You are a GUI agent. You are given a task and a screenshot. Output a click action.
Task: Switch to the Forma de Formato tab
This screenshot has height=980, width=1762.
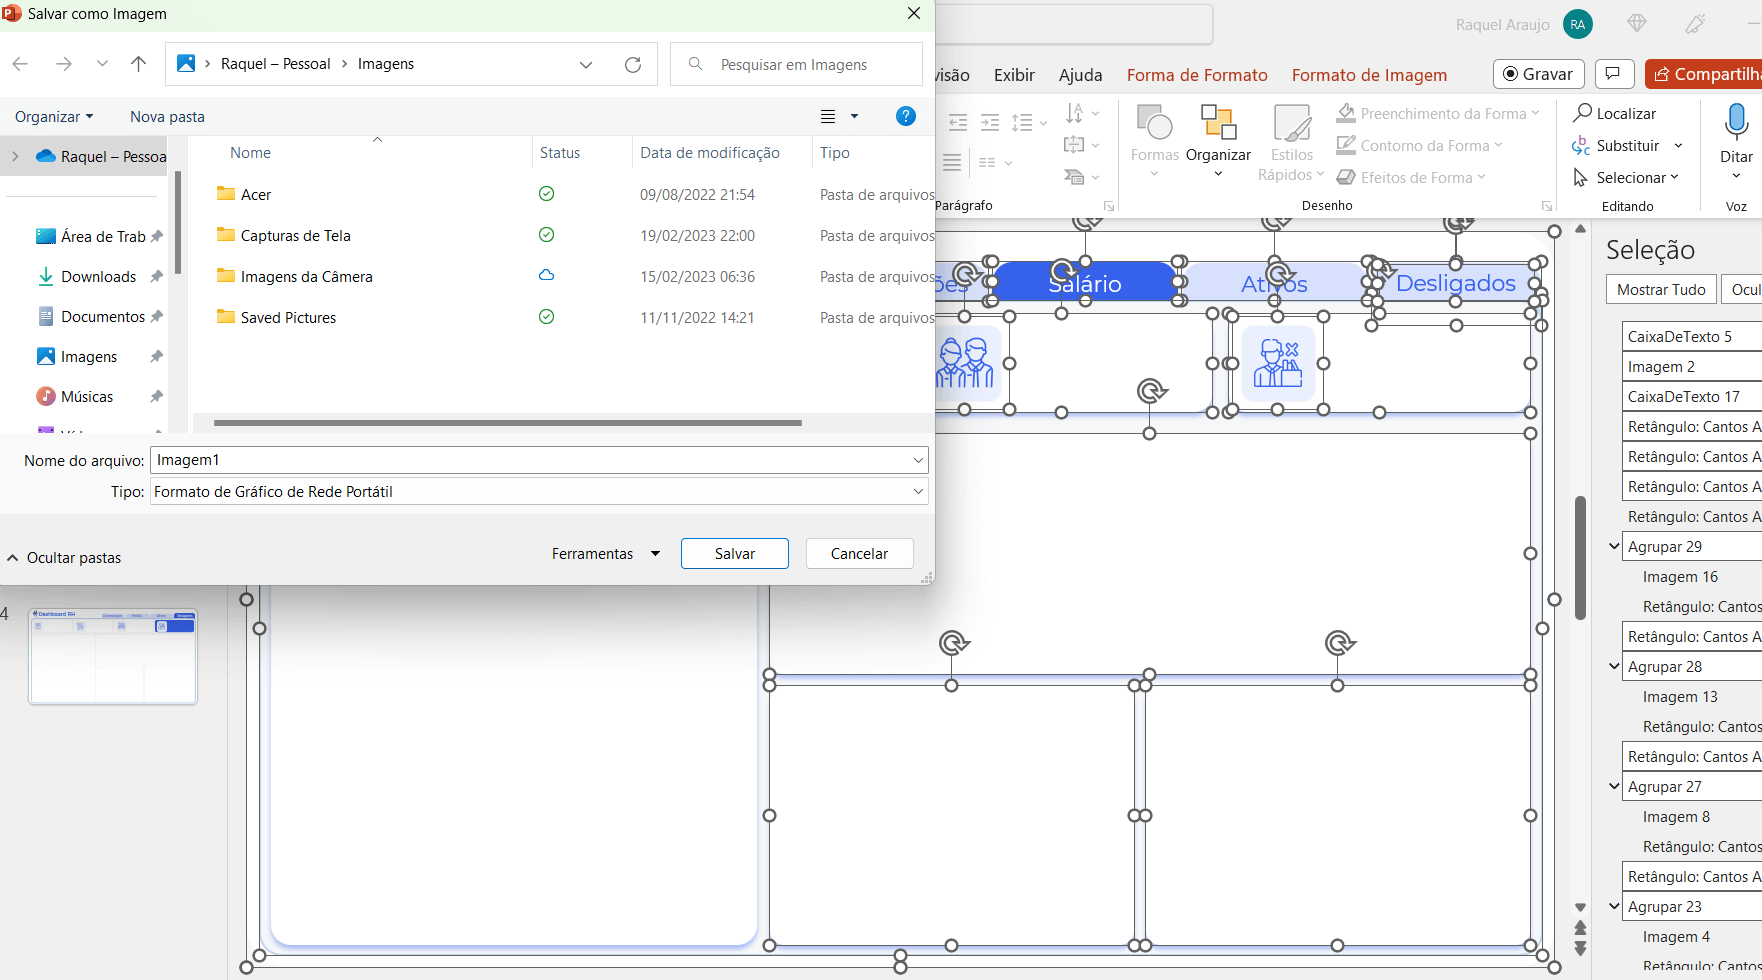coord(1197,75)
